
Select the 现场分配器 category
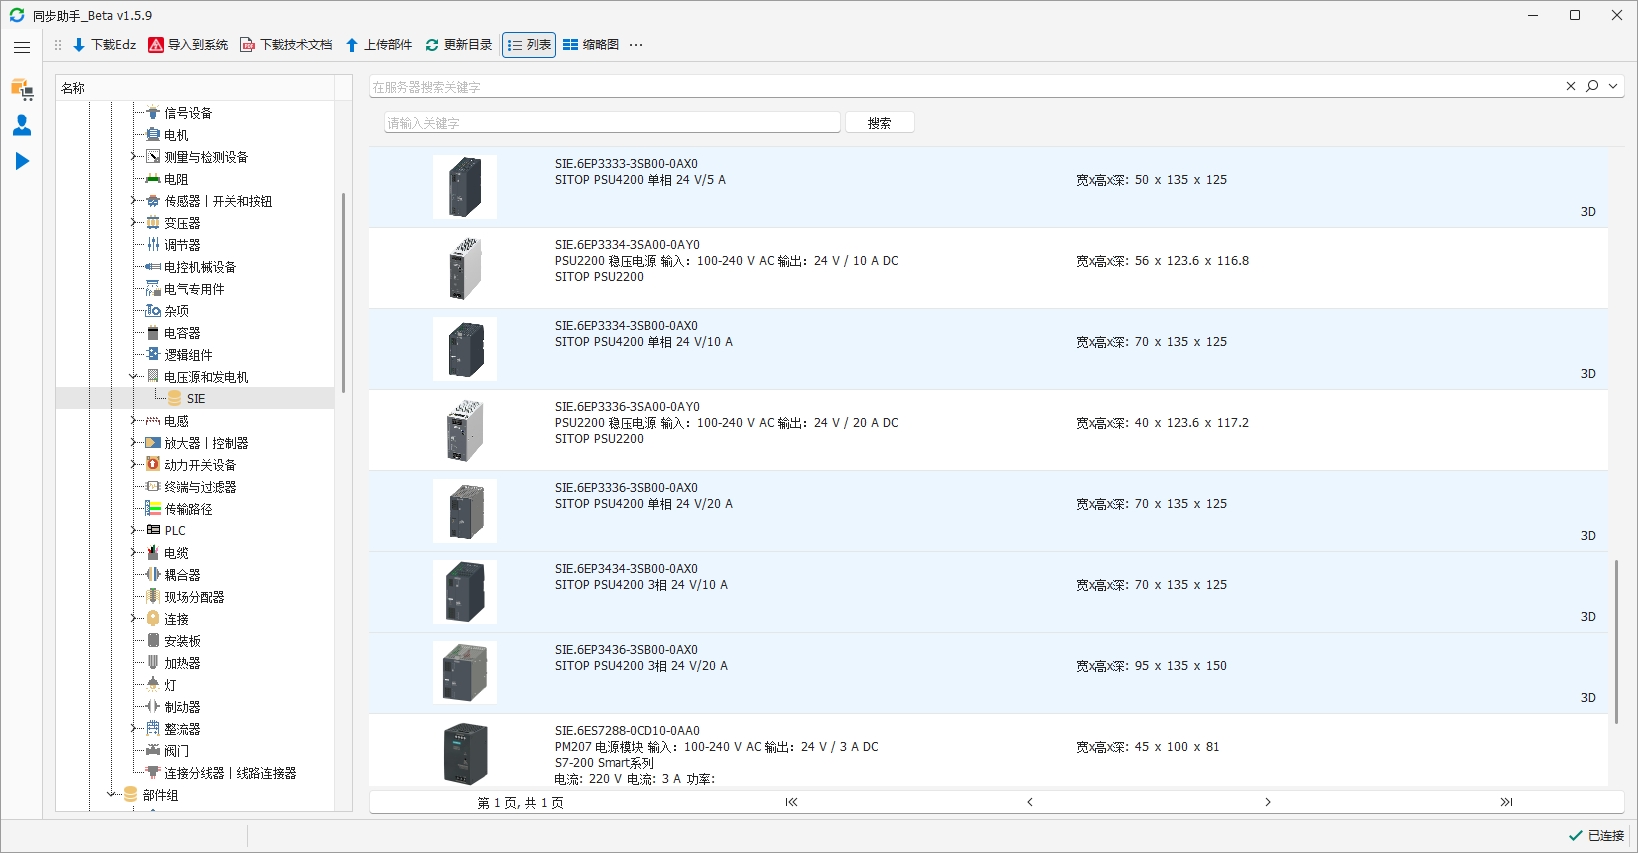(x=194, y=597)
